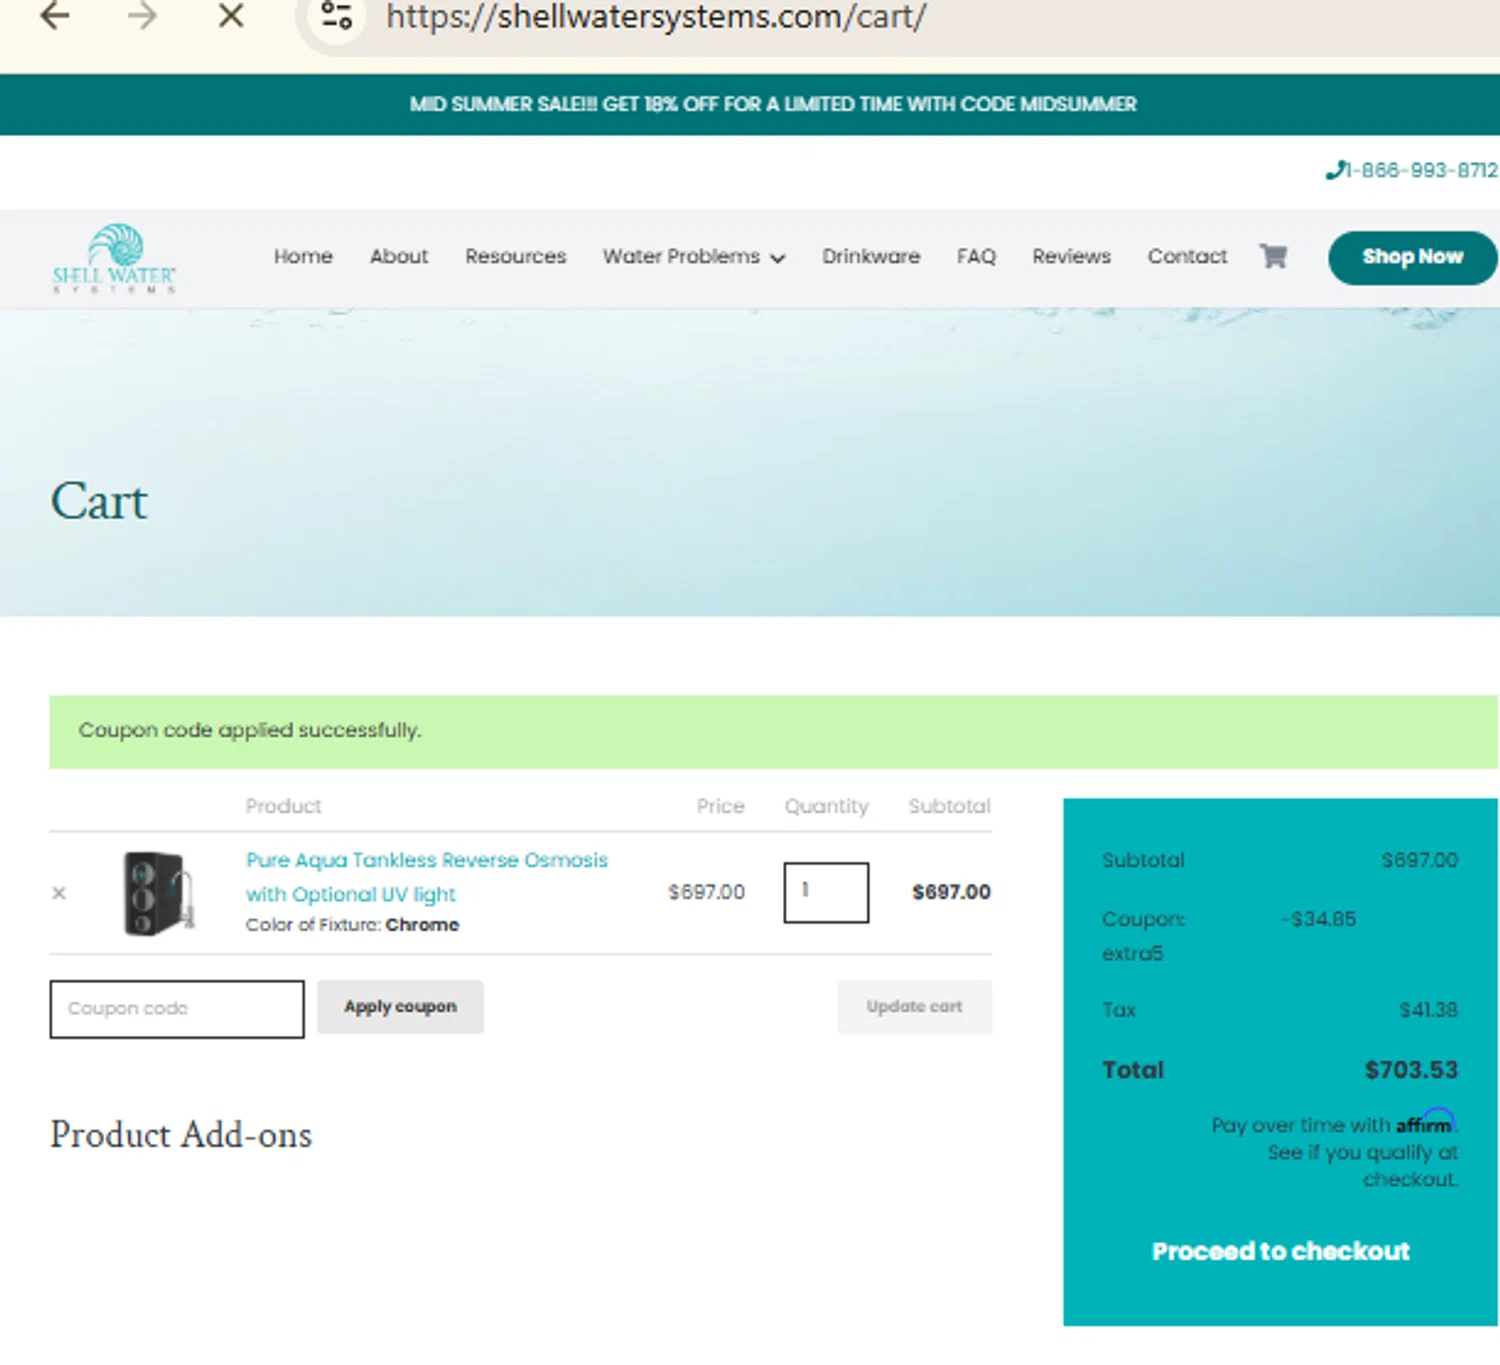Click the browser forward arrow

click(x=143, y=15)
